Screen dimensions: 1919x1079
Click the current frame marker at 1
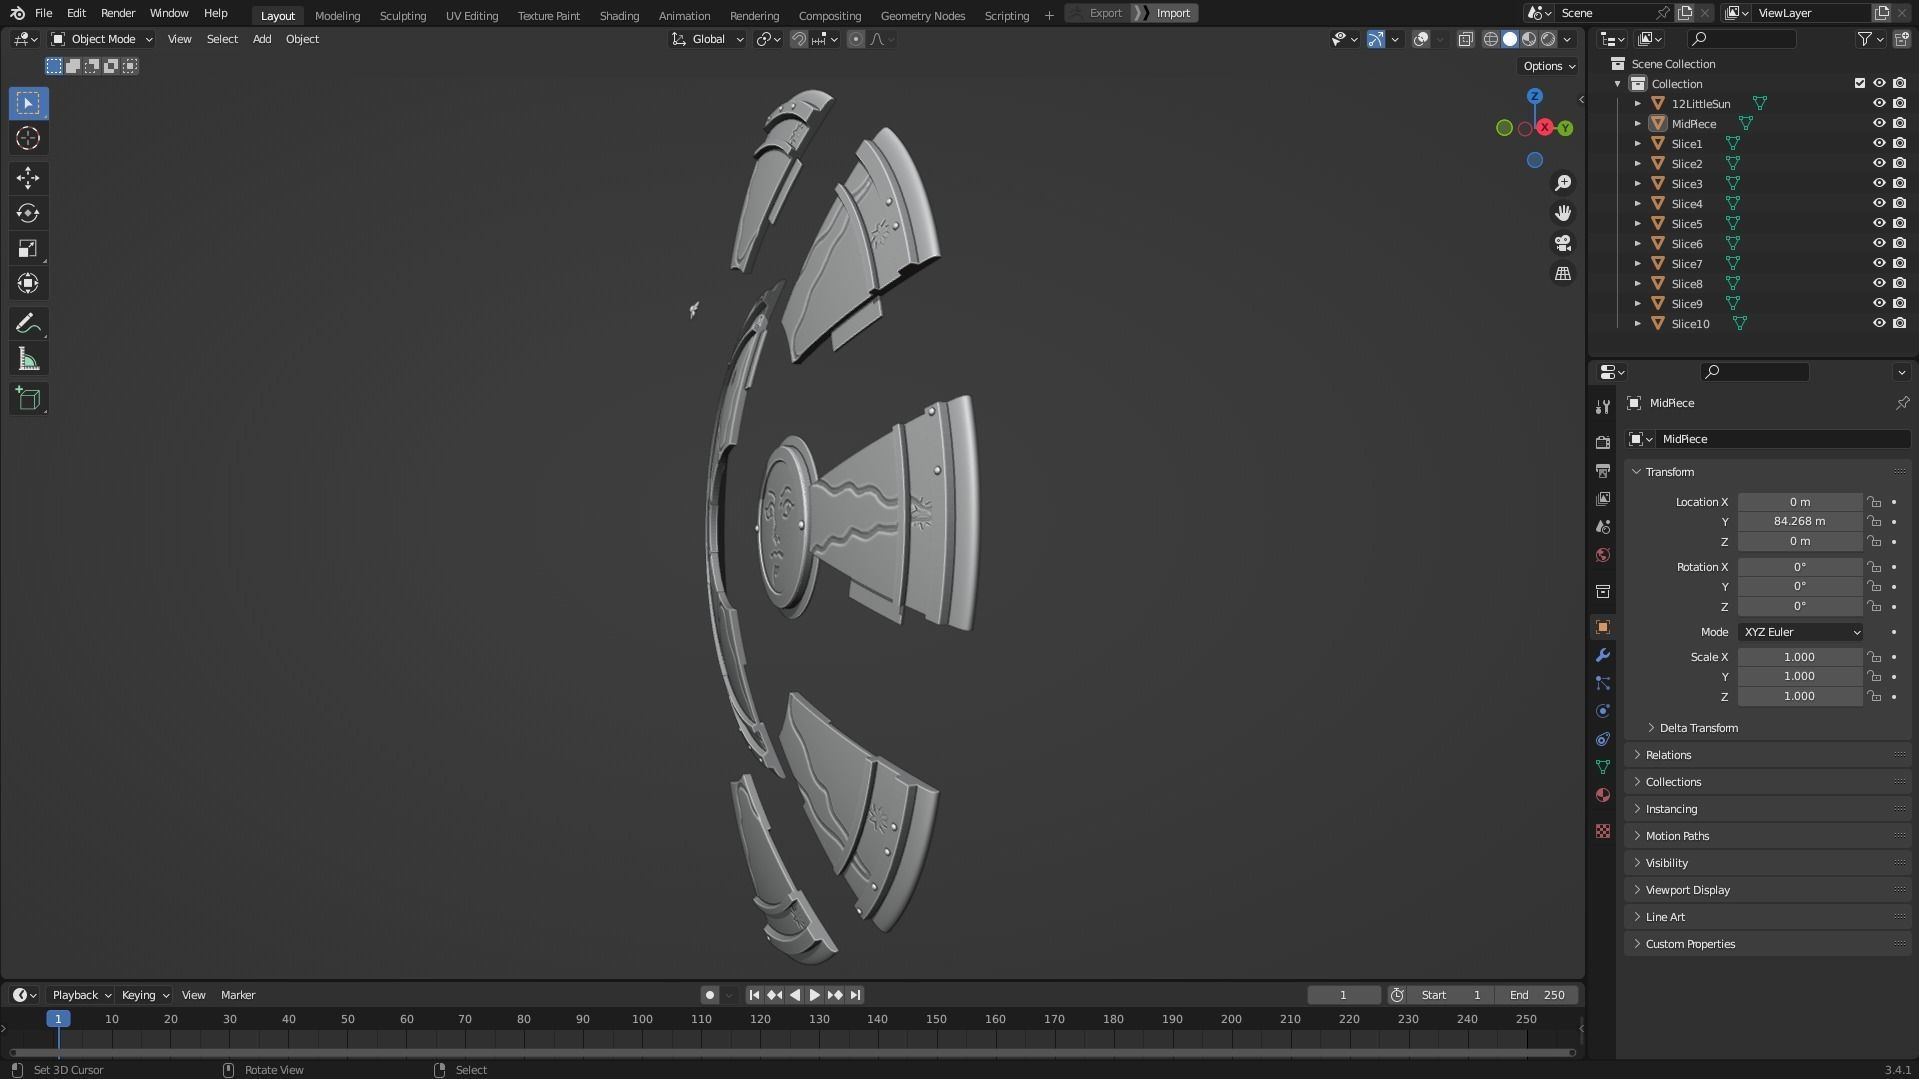[x=58, y=1019]
